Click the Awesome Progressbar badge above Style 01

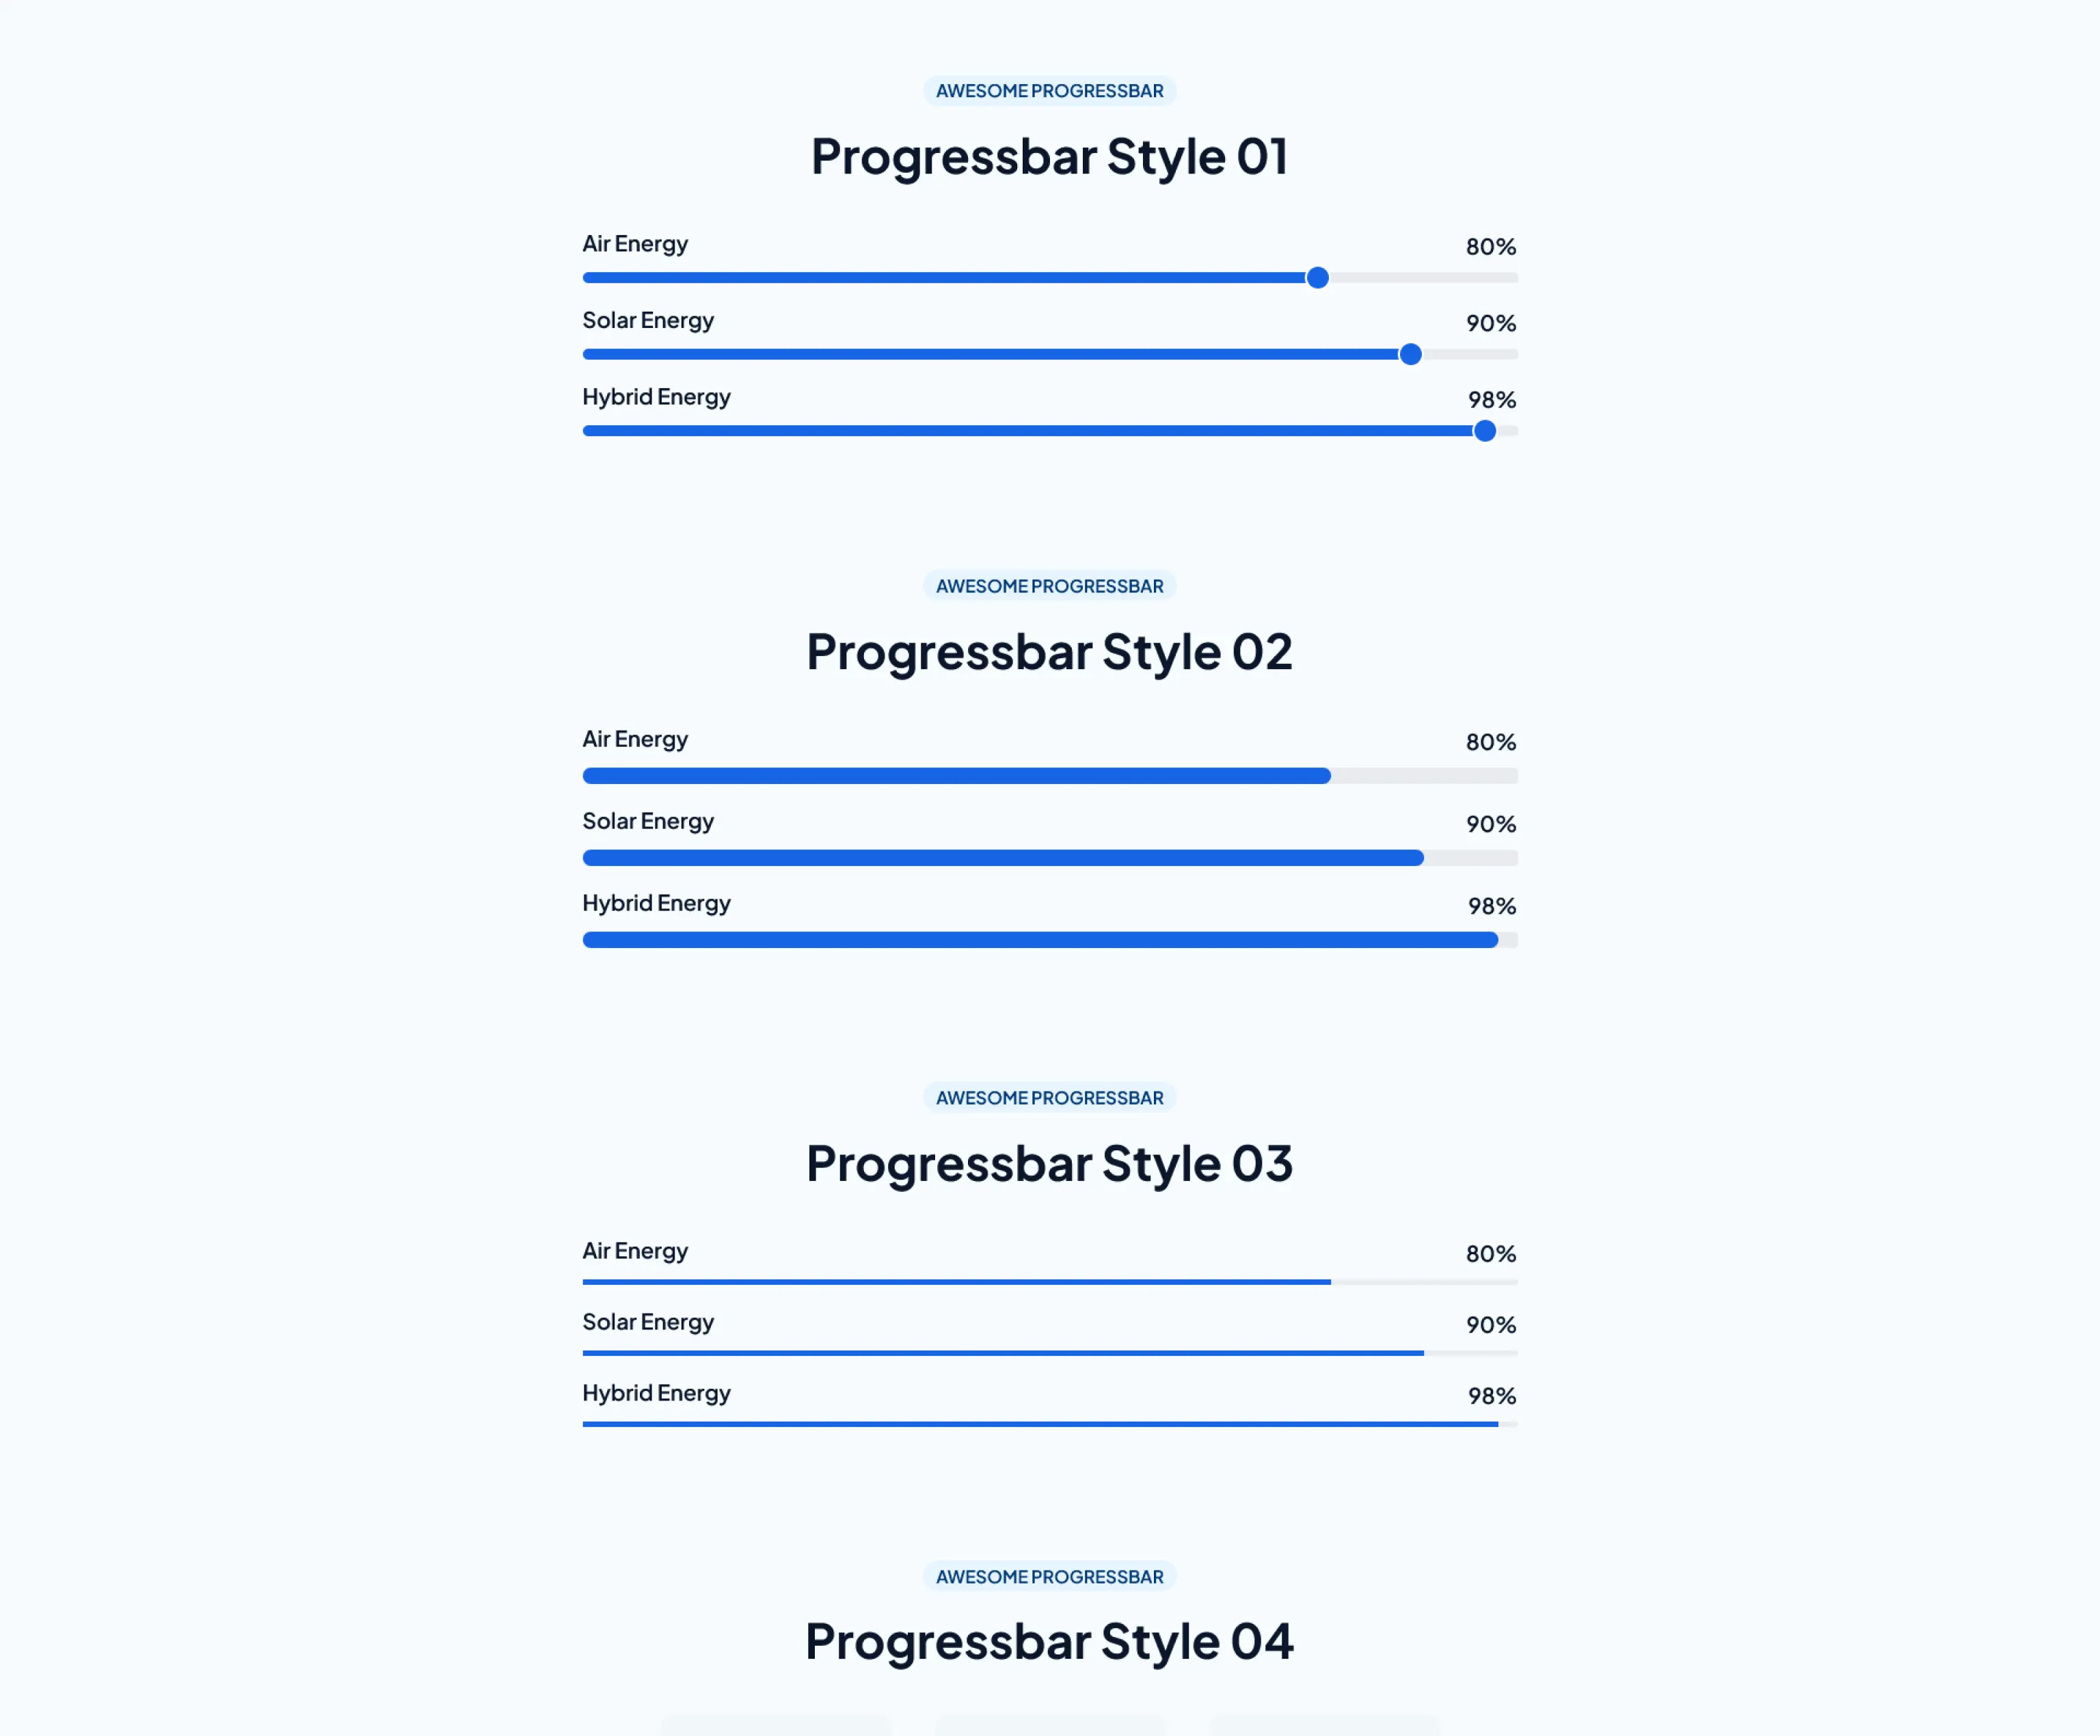click(x=1049, y=91)
